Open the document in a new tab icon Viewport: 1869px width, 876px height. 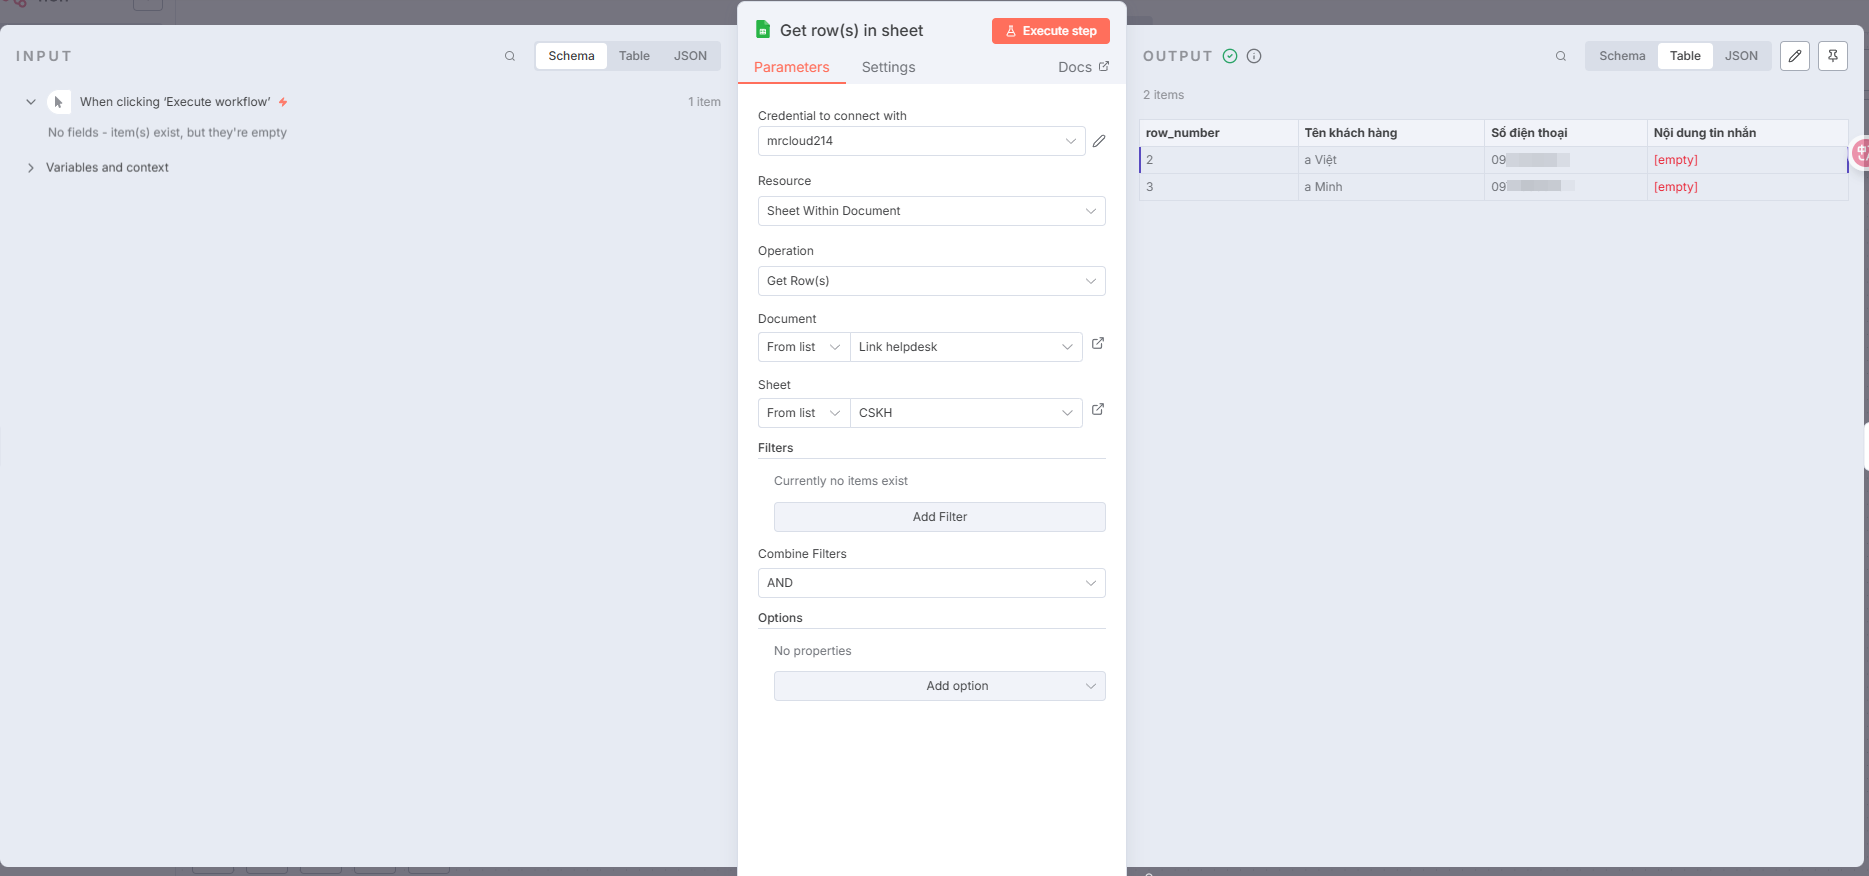click(x=1098, y=343)
